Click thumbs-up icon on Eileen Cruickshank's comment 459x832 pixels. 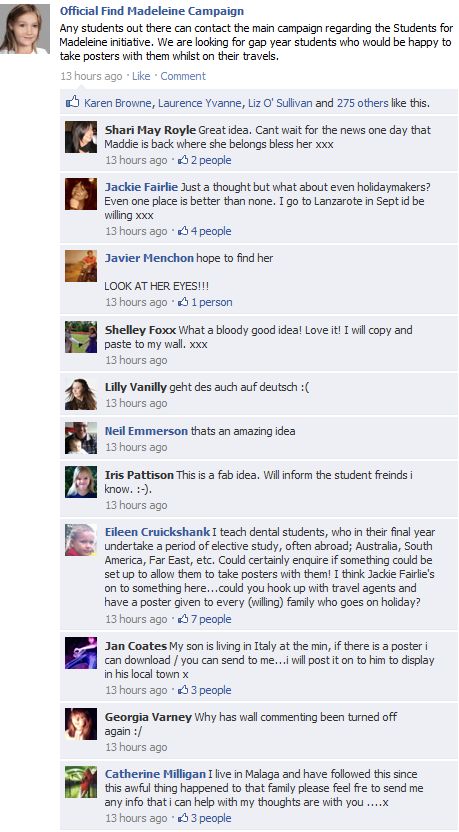pyautogui.click(x=183, y=619)
